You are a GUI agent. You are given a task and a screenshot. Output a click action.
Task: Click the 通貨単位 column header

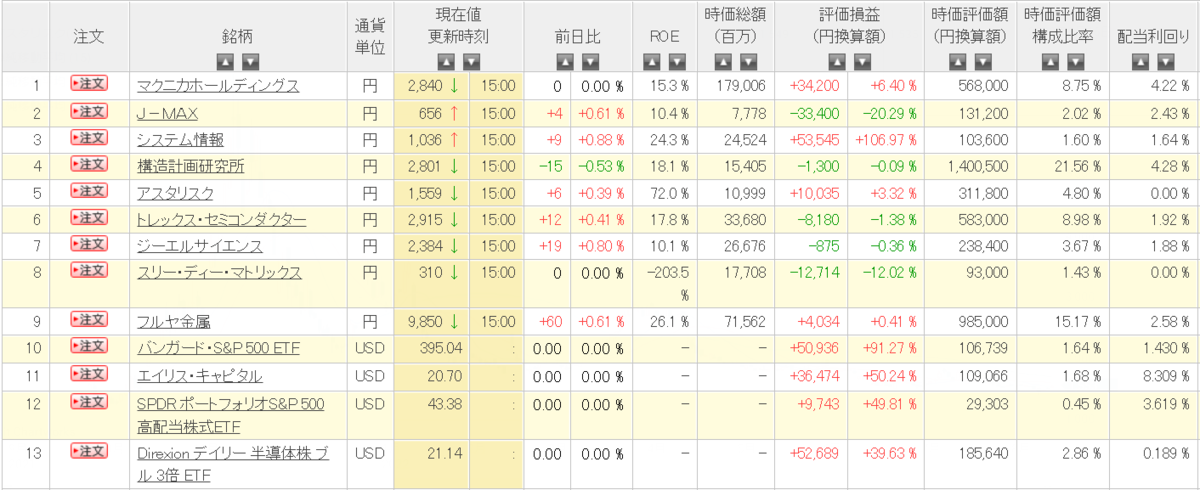coord(369,36)
